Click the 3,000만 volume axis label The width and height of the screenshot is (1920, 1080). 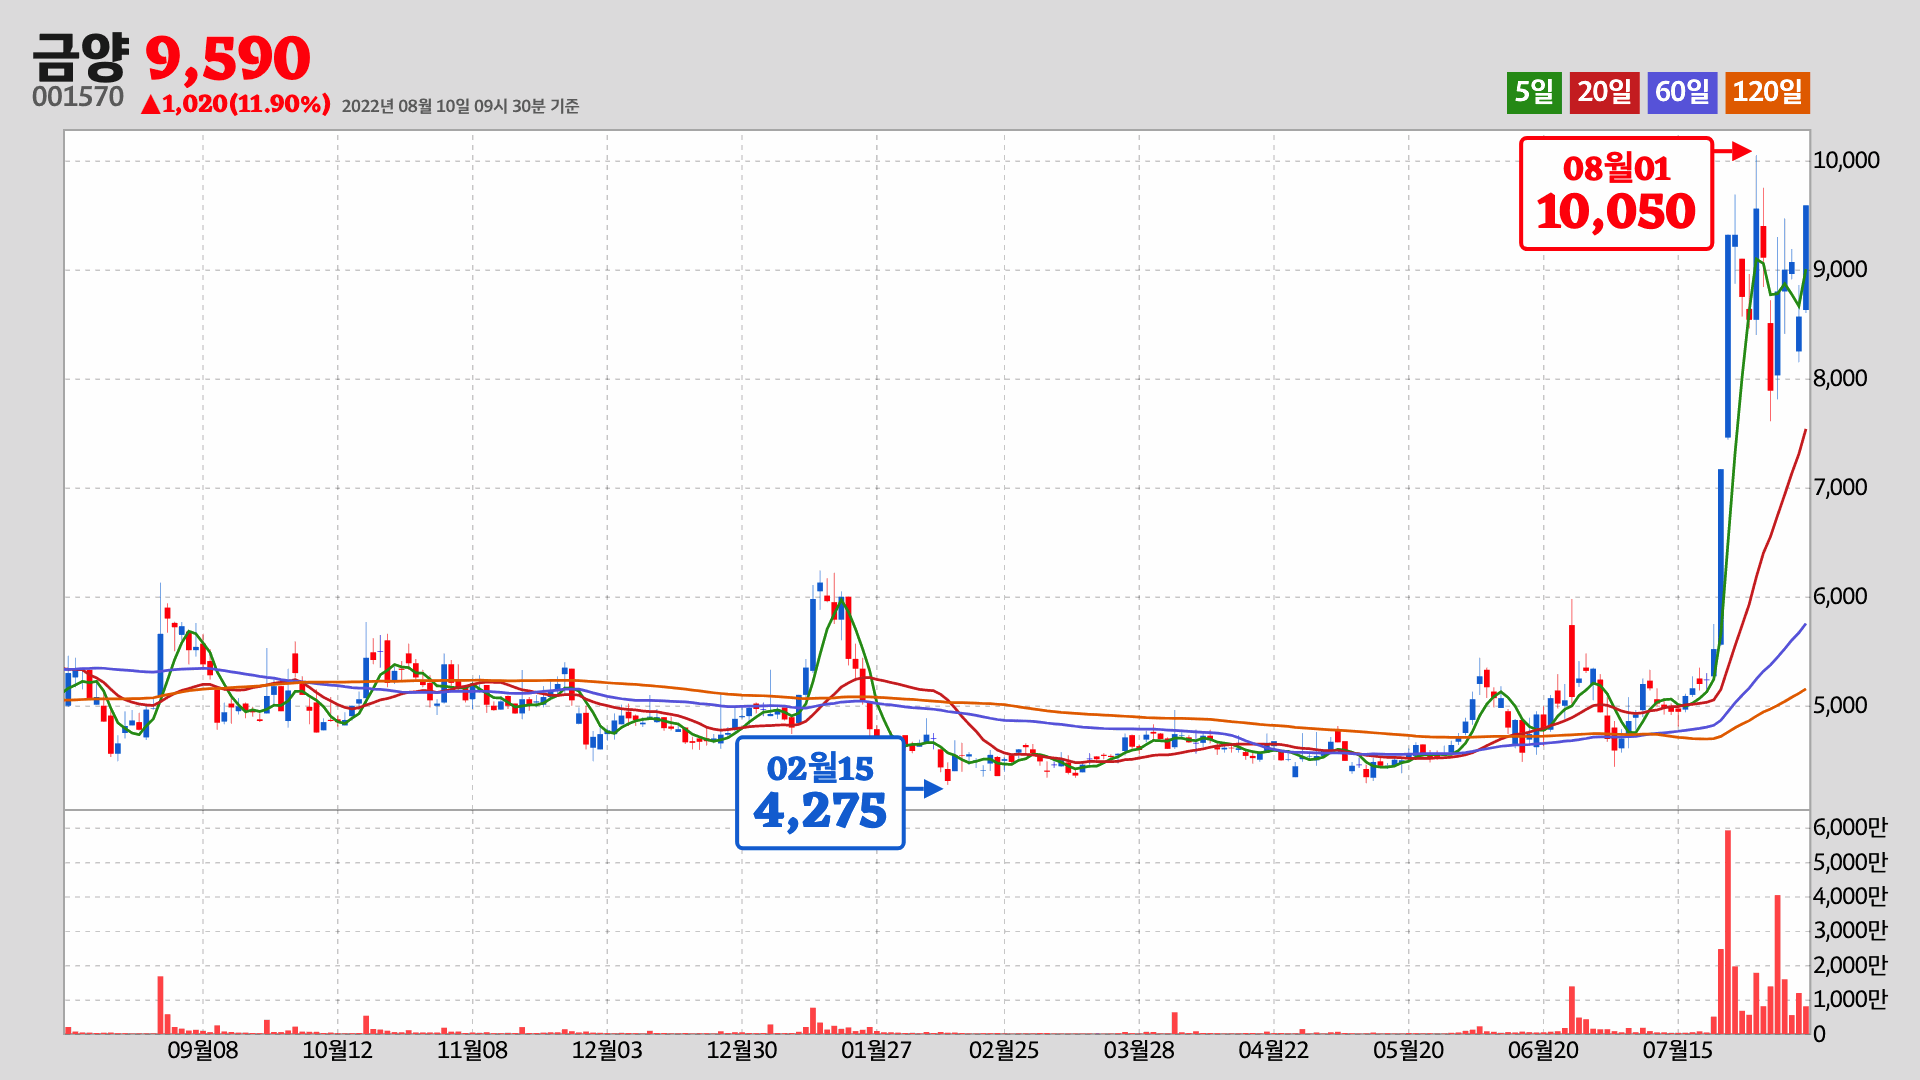tap(1850, 930)
